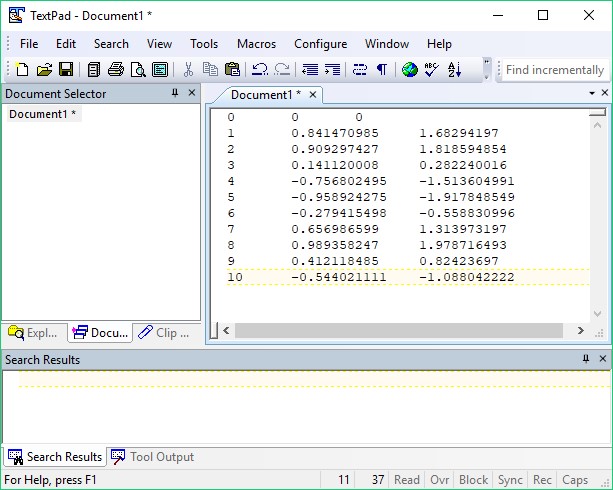Run spell check with the ABC icon
This screenshot has width=613, height=490.
point(432,70)
